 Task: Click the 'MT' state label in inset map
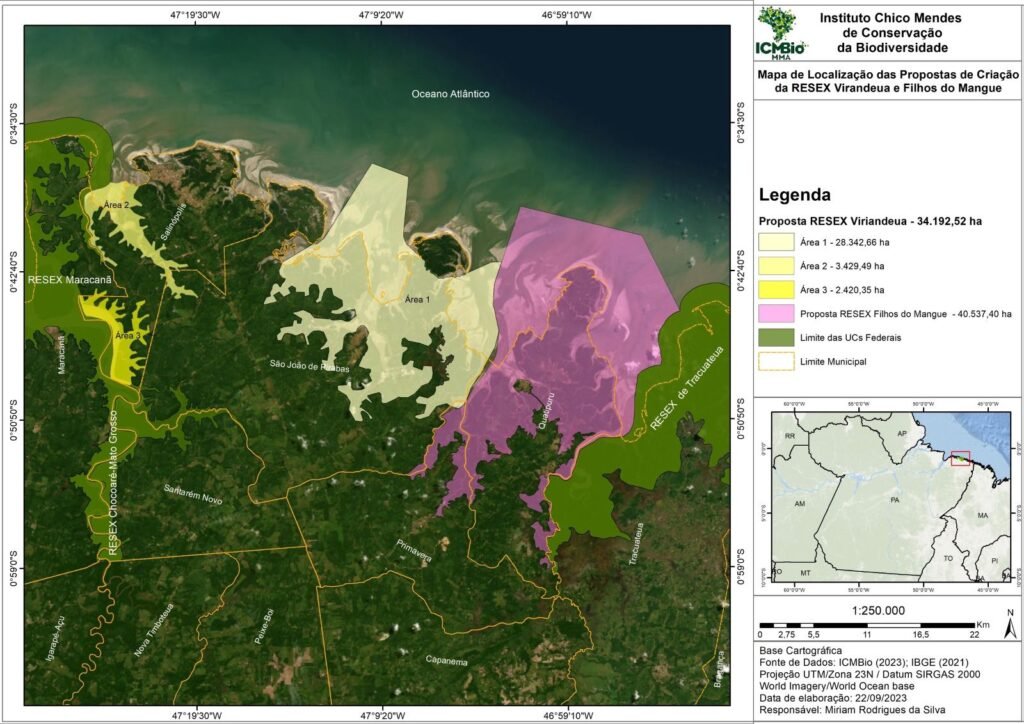[x=805, y=573]
